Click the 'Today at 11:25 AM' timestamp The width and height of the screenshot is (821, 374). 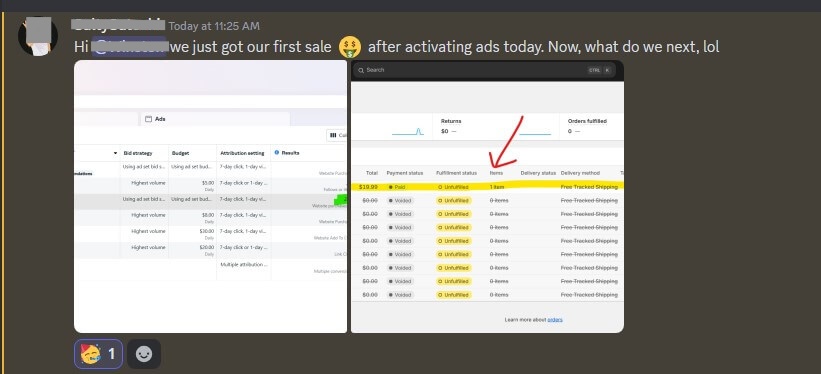coord(214,26)
